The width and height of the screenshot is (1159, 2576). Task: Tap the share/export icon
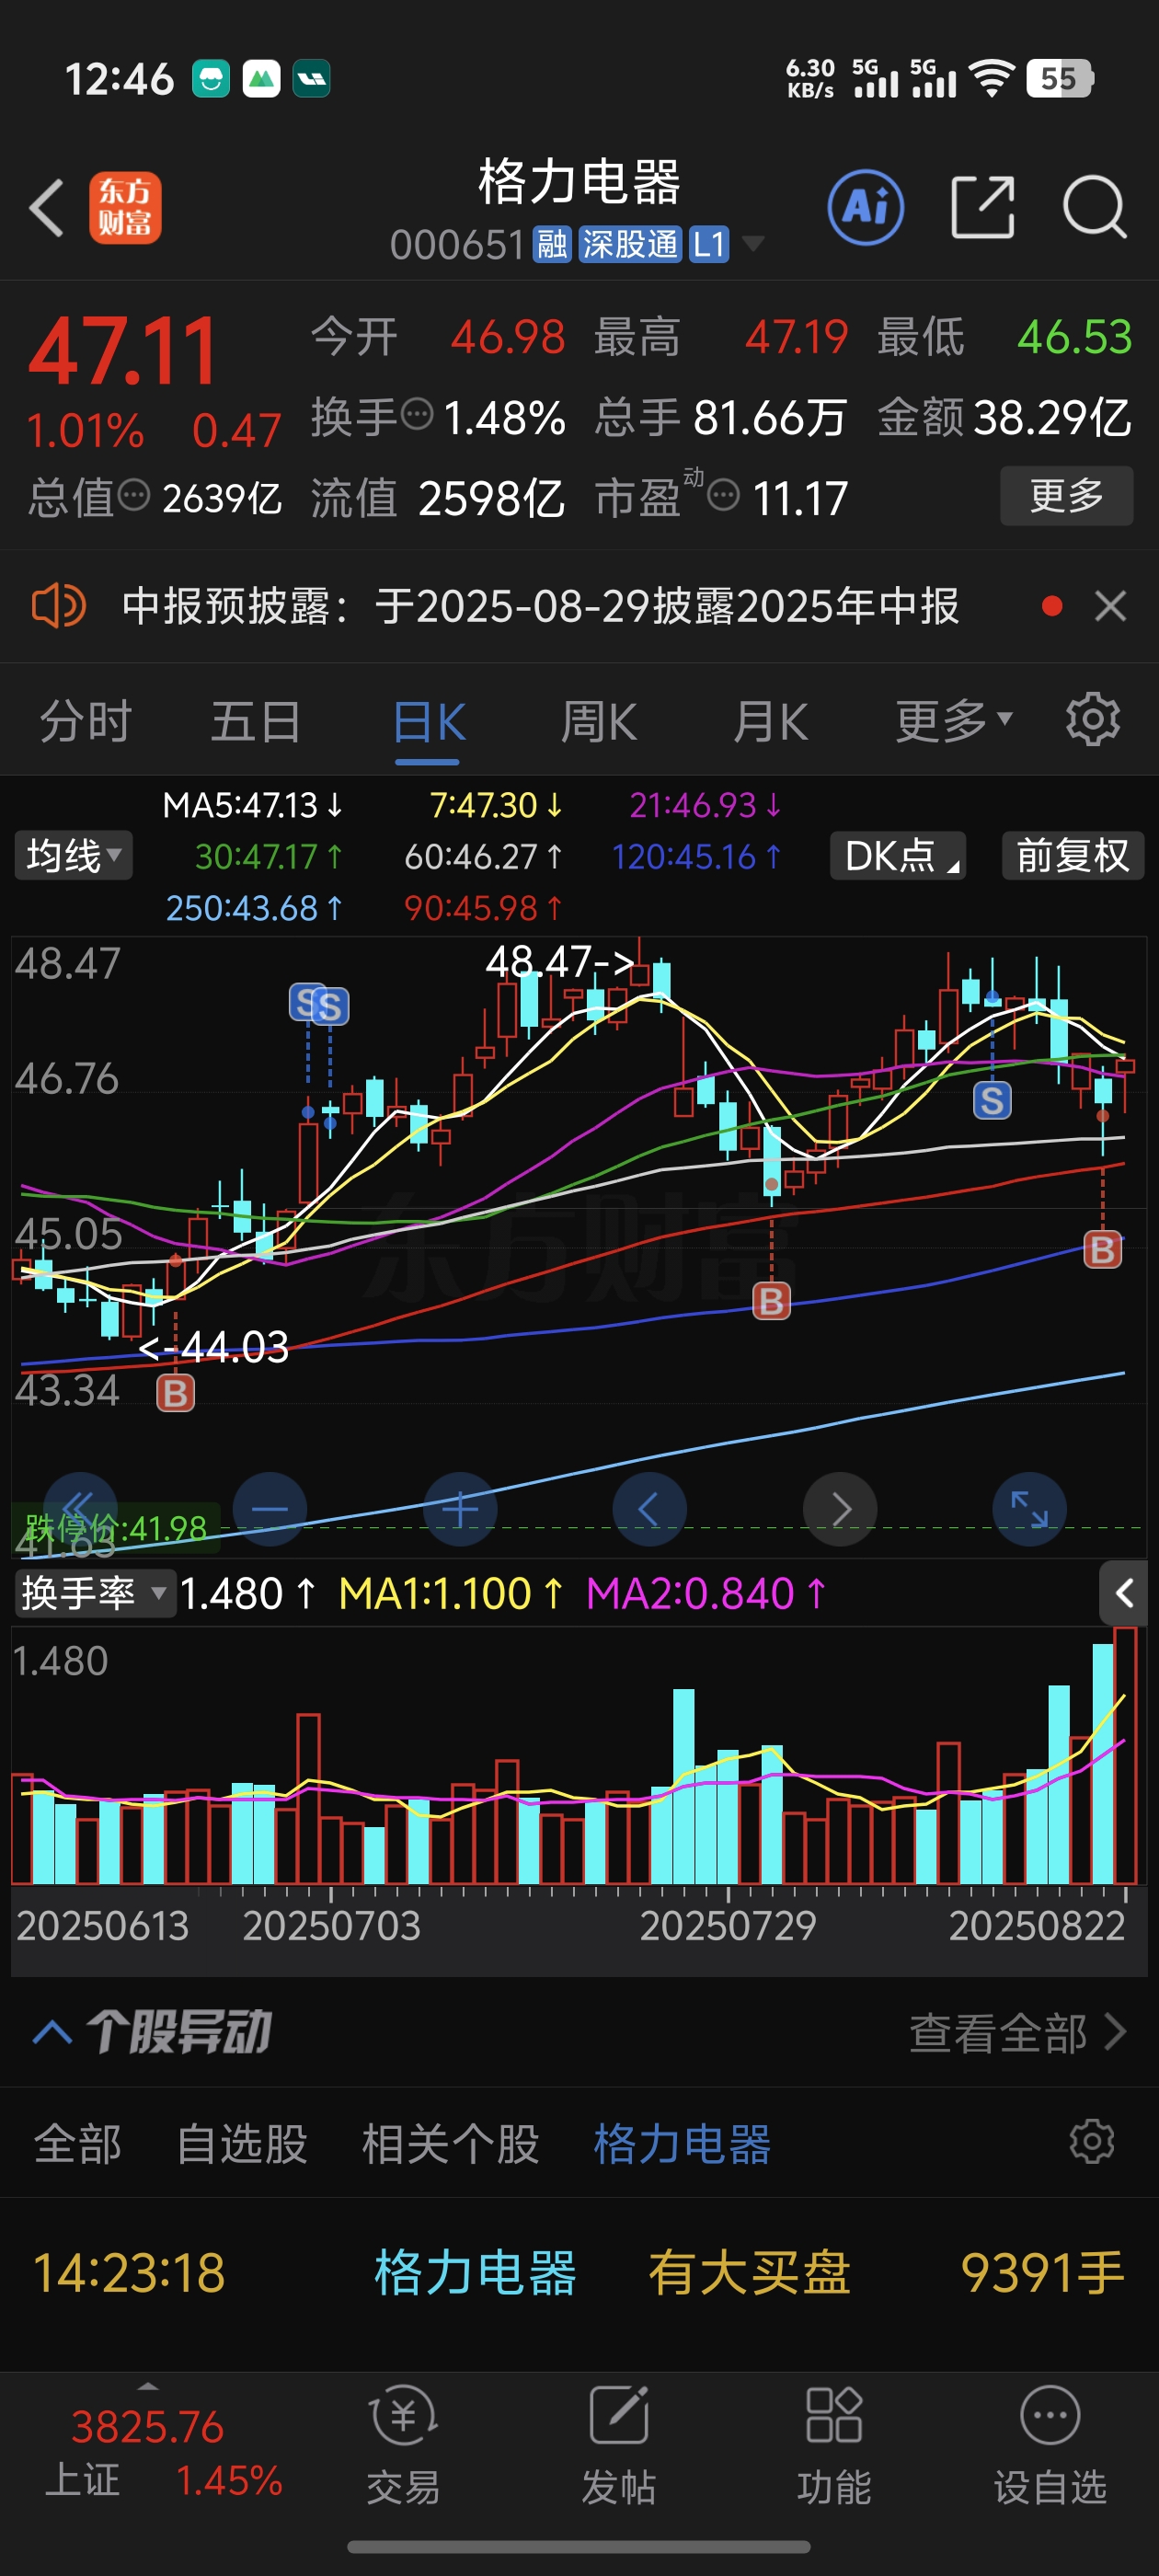(983, 208)
